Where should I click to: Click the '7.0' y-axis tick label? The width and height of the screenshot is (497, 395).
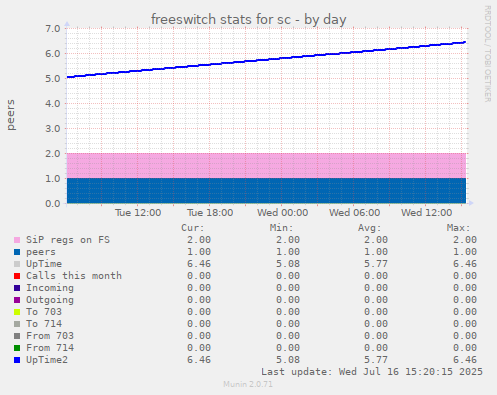(53, 28)
